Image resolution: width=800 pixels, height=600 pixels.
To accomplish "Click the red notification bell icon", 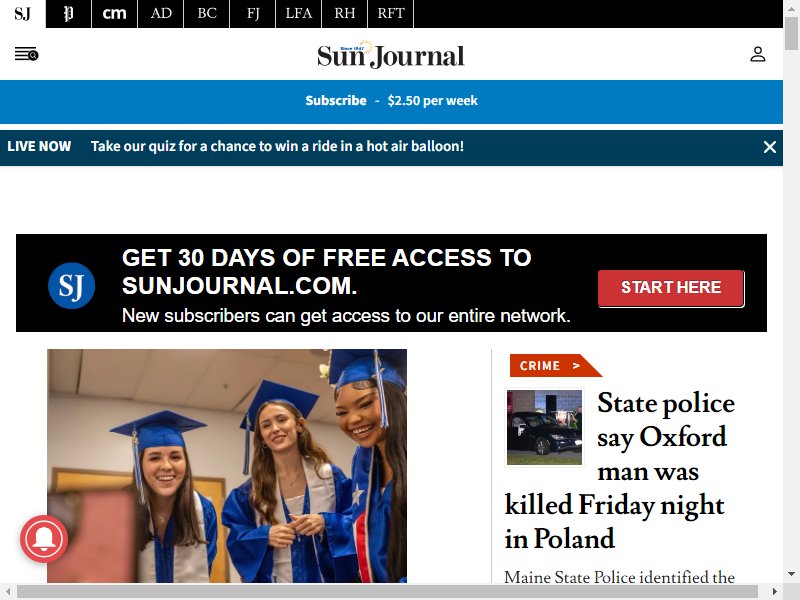I will coord(44,539).
